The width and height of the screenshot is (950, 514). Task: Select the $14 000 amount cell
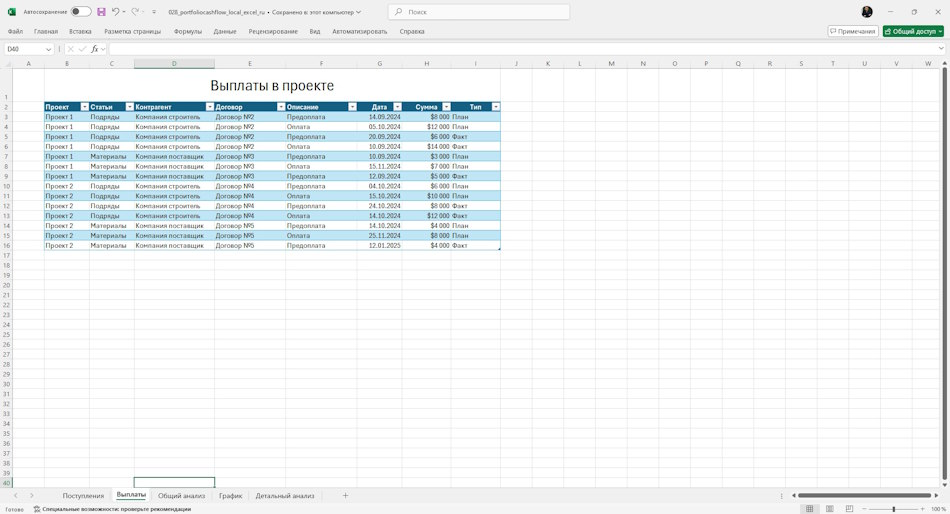pyautogui.click(x=427, y=147)
